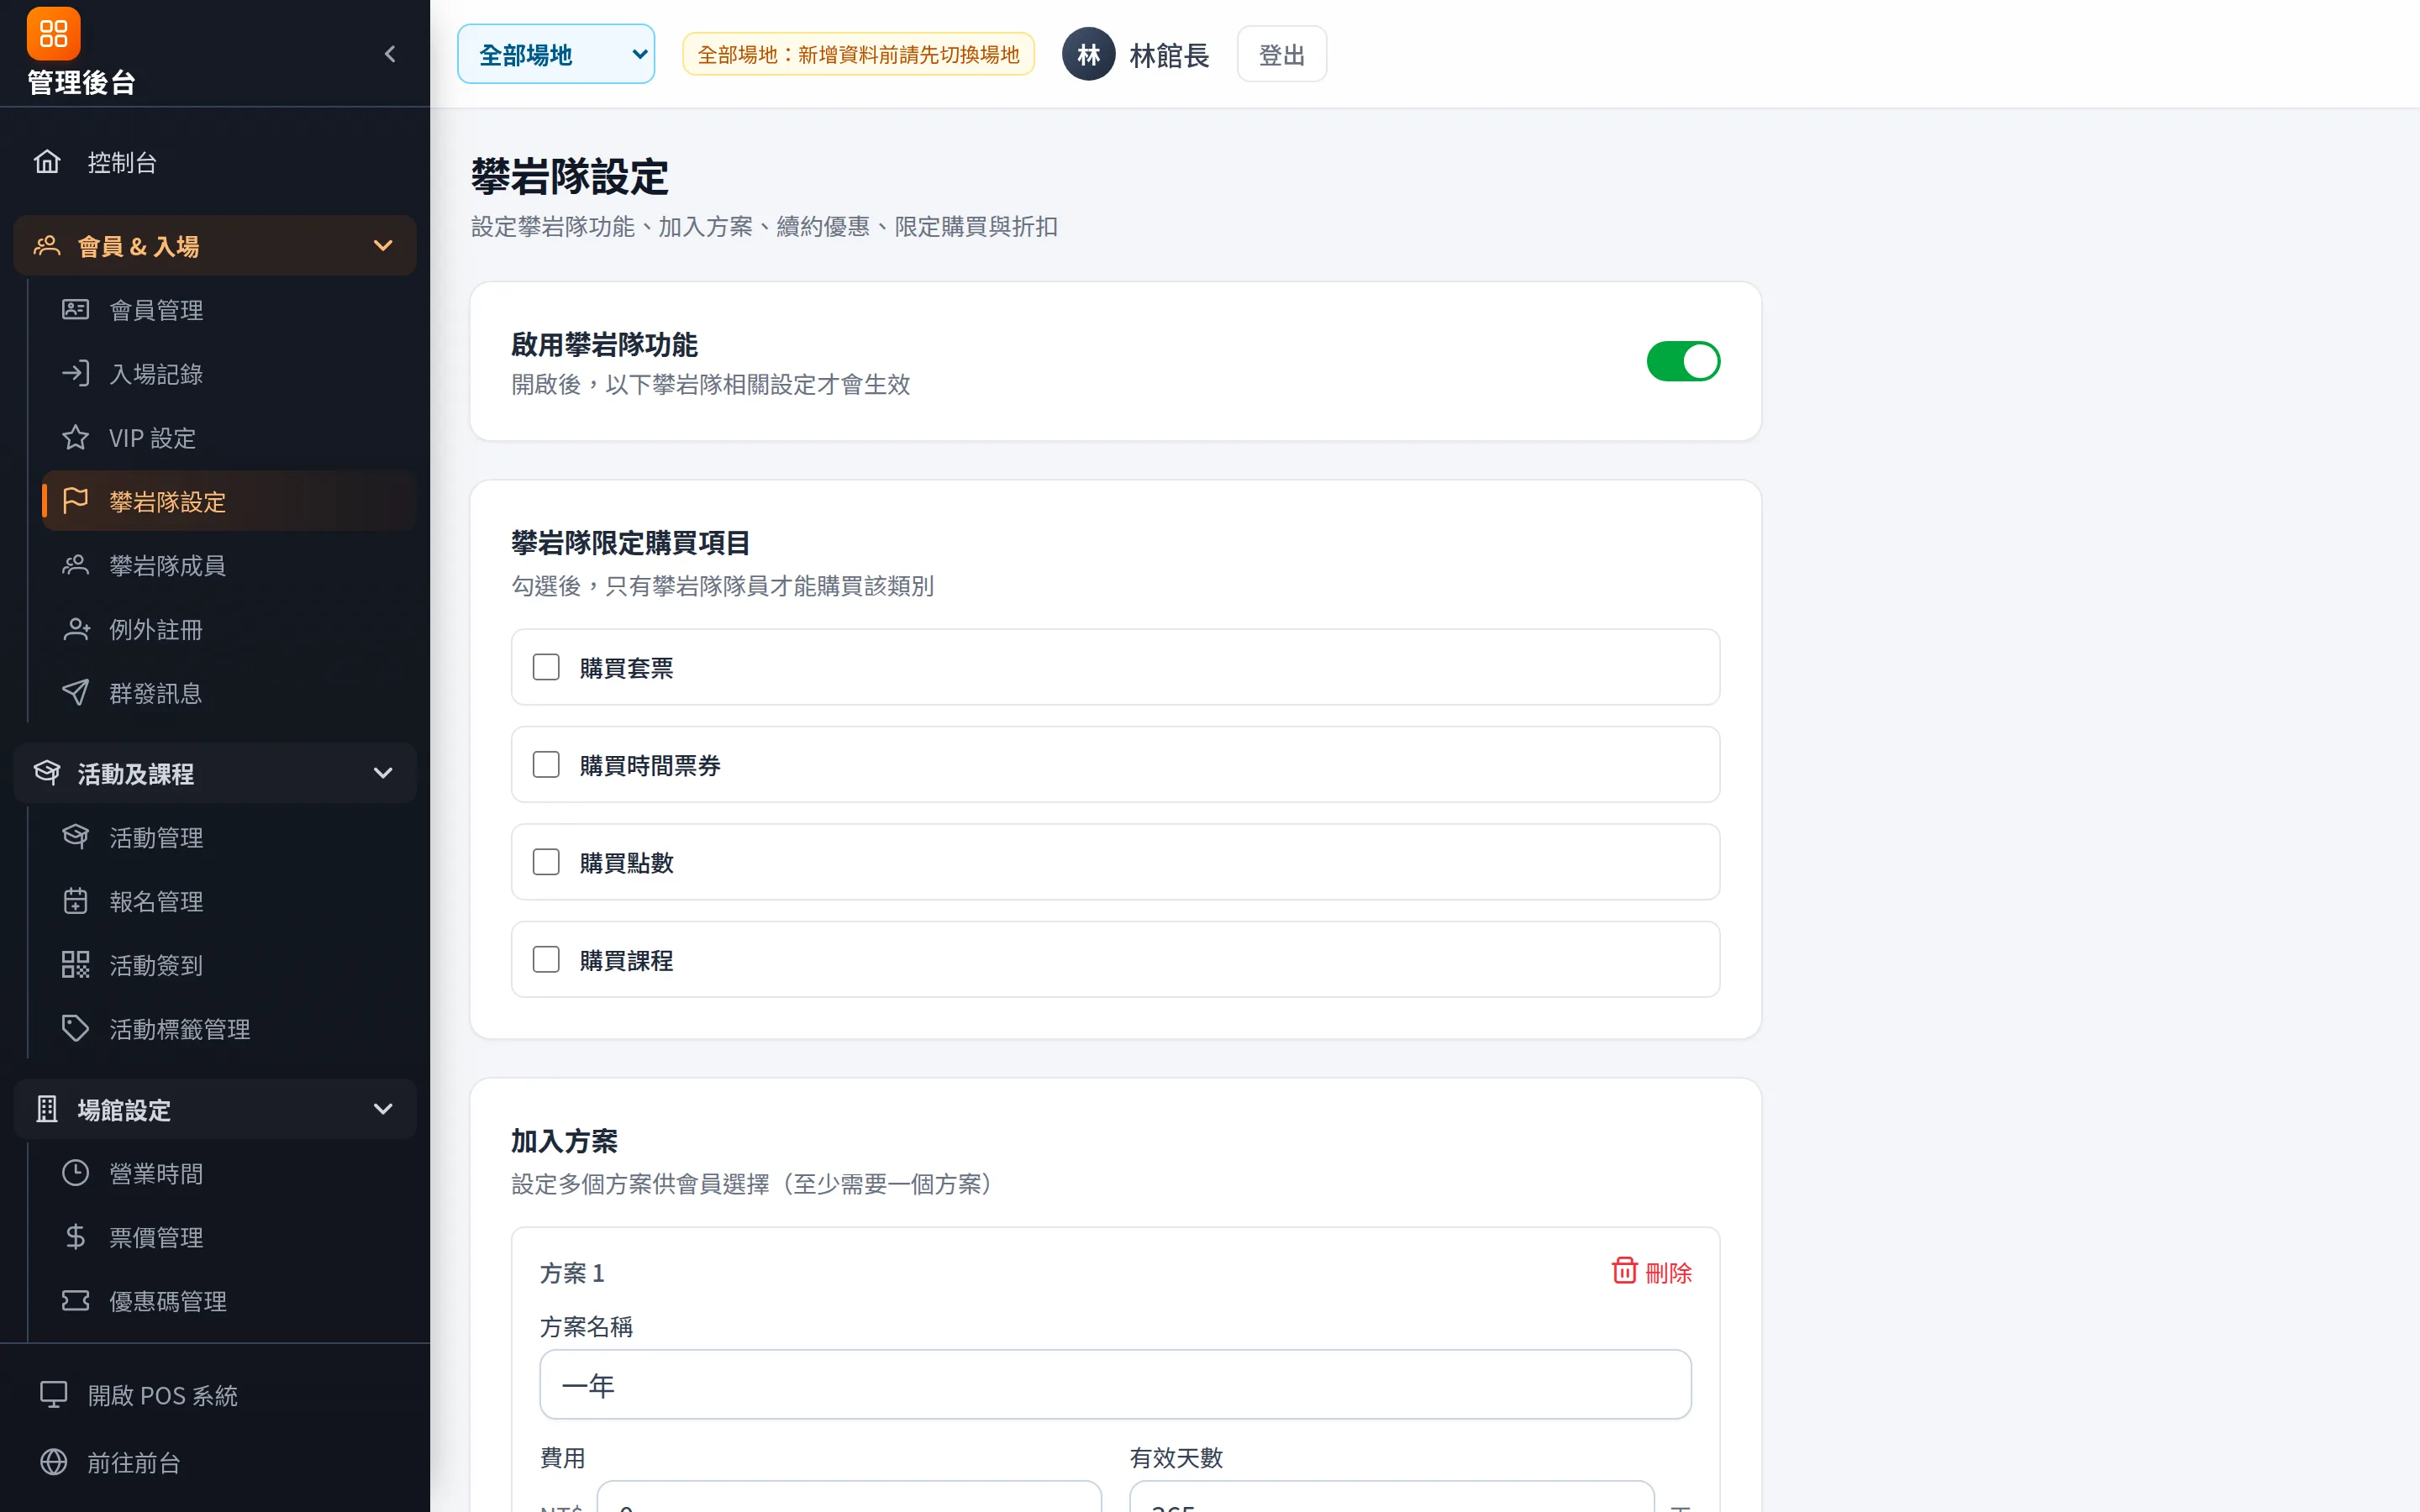Delete 方案 1 with the 刪除 button

[1652, 1272]
